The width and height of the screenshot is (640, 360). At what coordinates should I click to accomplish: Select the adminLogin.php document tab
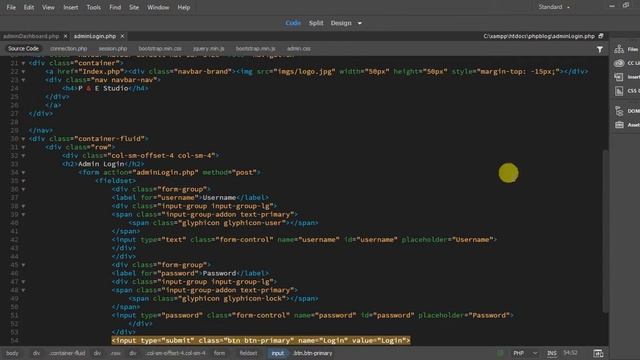pyautogui.click(x=95, y=36)
